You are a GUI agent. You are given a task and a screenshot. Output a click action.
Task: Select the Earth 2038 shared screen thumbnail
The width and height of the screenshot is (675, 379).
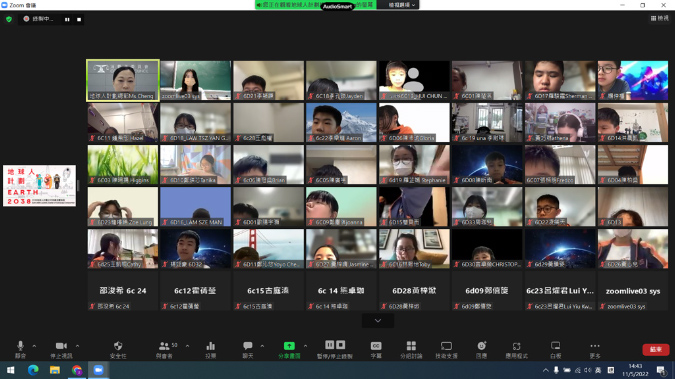pos(40,186)
